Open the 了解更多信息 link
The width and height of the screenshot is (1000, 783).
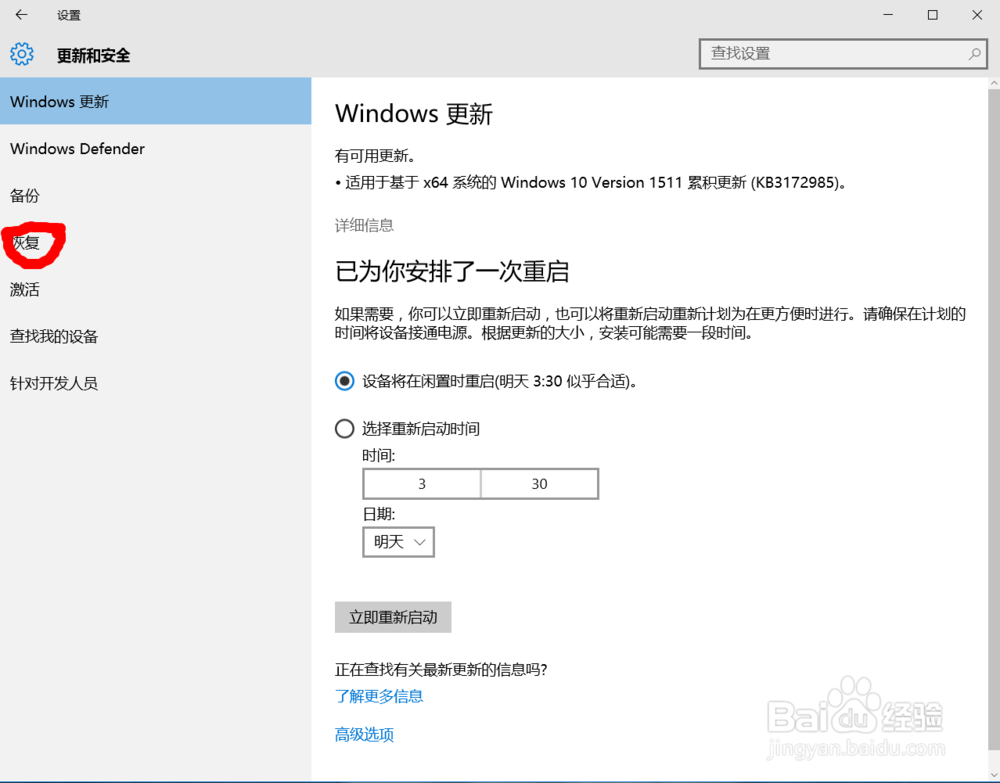point(379,696)
